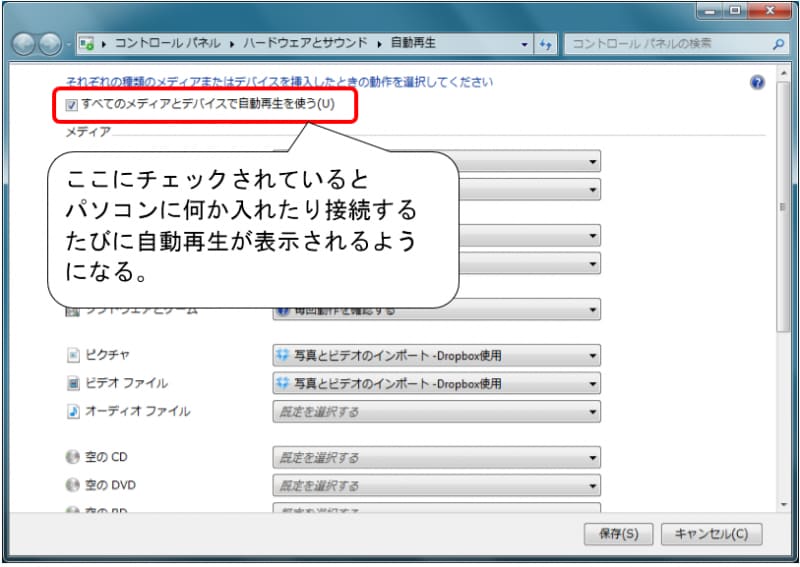Open the second media dropdown arrow under メディア
This screenshot has height=567, width=800.
(x=592, y=190)
